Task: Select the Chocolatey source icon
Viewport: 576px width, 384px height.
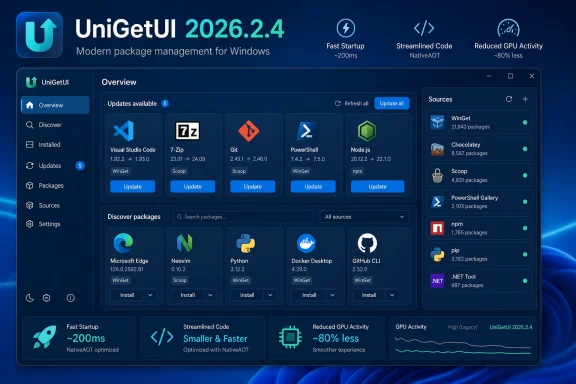Action: coord(437,149)
